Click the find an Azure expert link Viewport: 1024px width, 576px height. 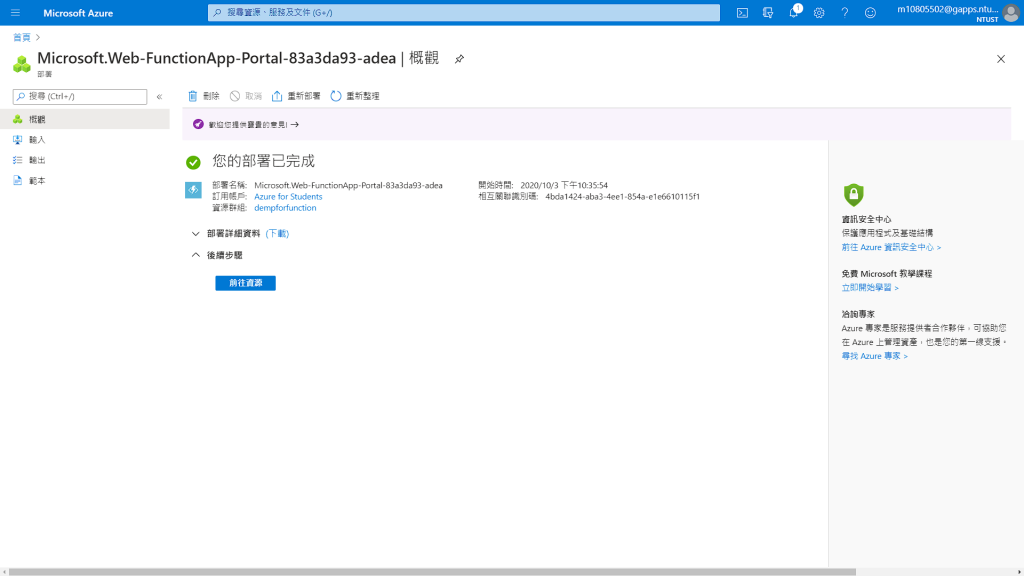tap(874, 356)
